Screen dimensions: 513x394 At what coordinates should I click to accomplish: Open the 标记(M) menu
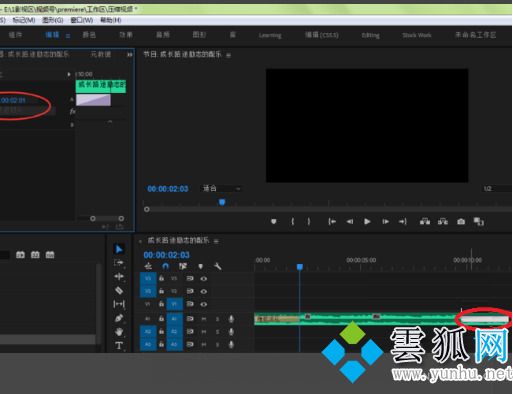[24, 20]
